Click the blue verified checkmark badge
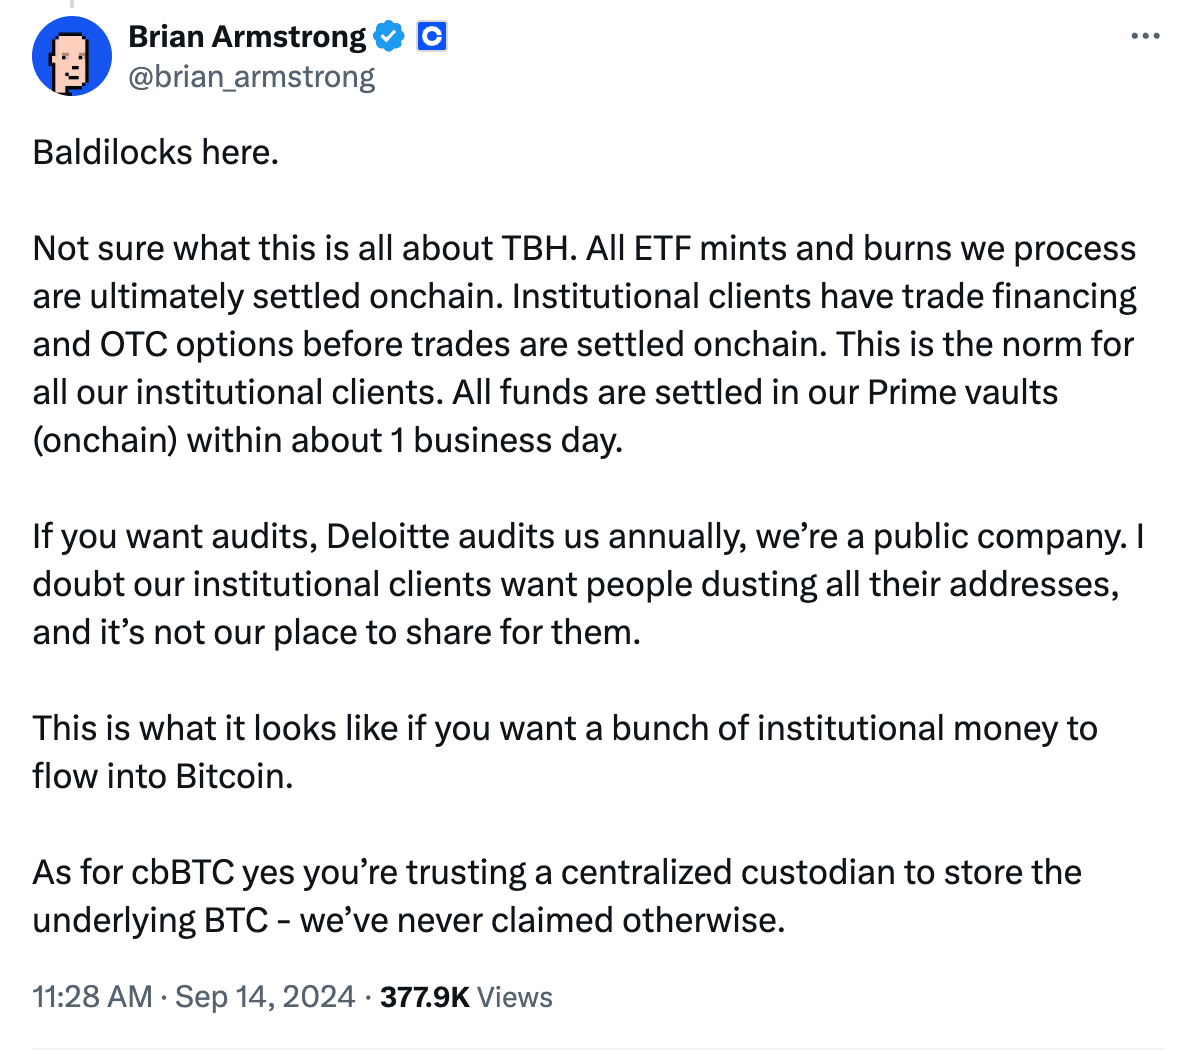Screen dimensions: 1182x1054 point(389,37)
